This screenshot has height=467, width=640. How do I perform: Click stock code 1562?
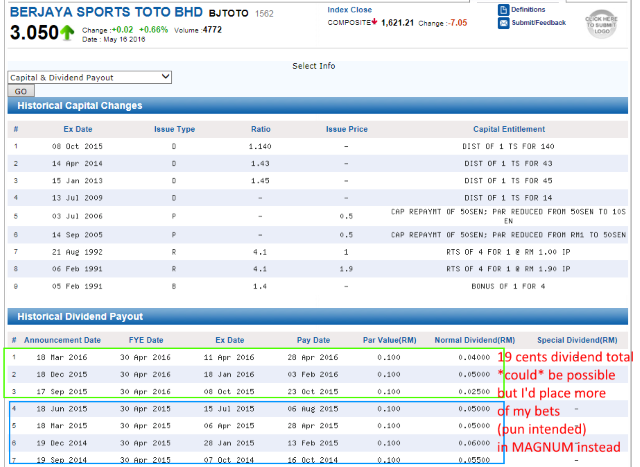(x=264, y=14)
